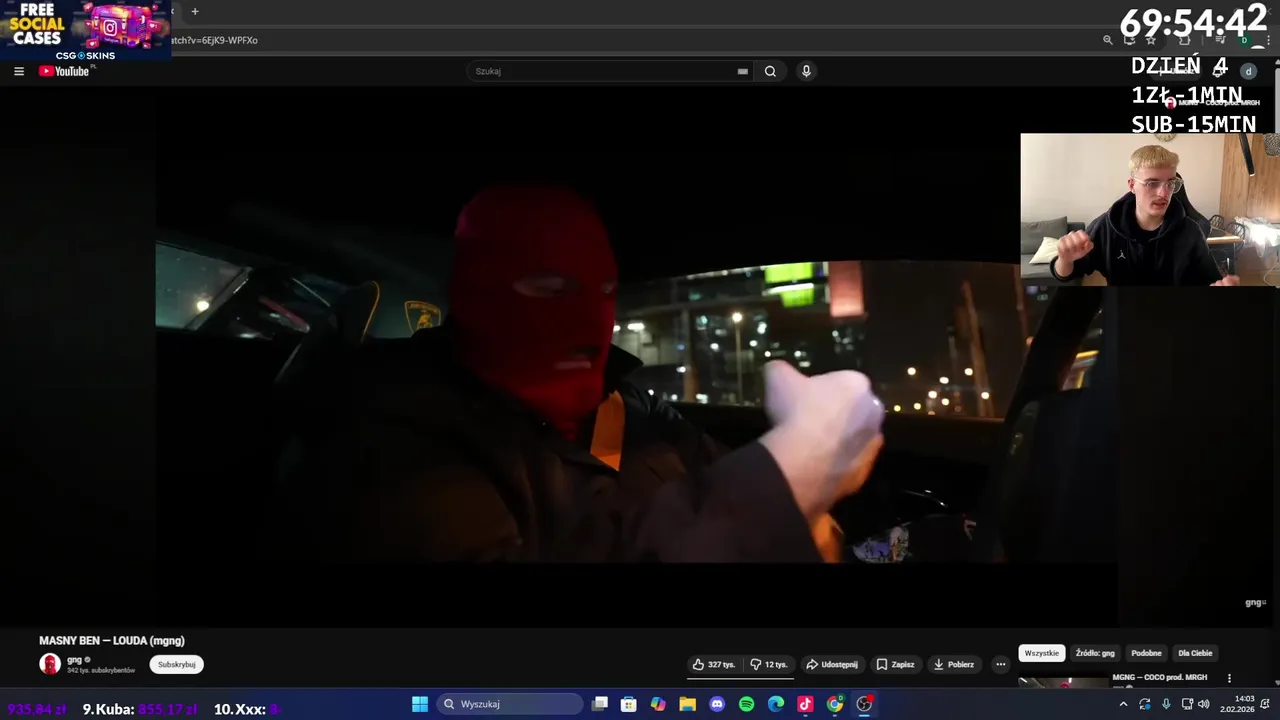The height and width of the screenshot is (720, 1280).
Task: Open Task View from the taskbar
Action: click(600, 704)
